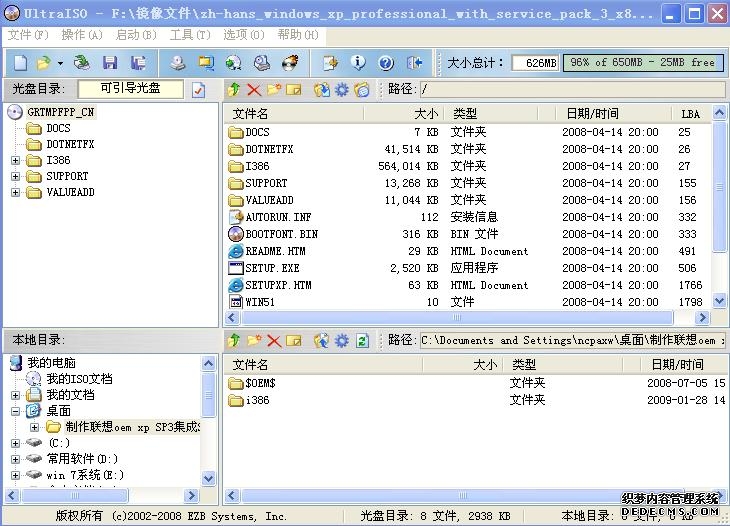Select DOTNETFX folder in disc tree

pyautogui.click(x=70, y=144)
